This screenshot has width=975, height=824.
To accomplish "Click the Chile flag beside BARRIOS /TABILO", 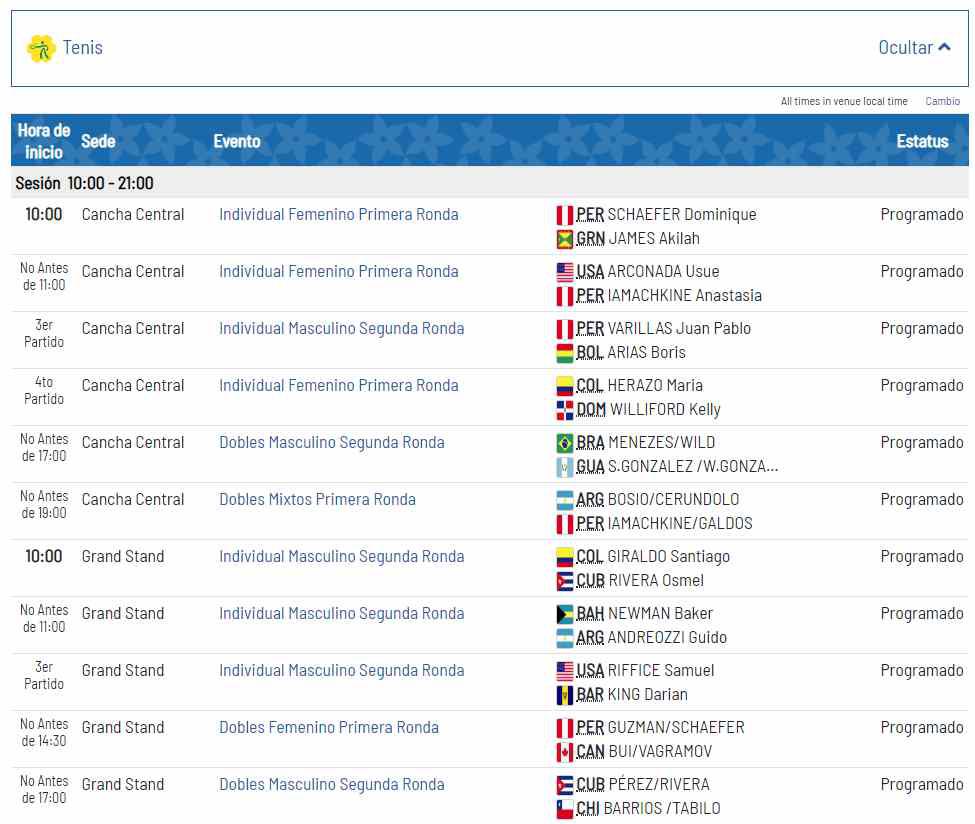I will pos(565,809).
